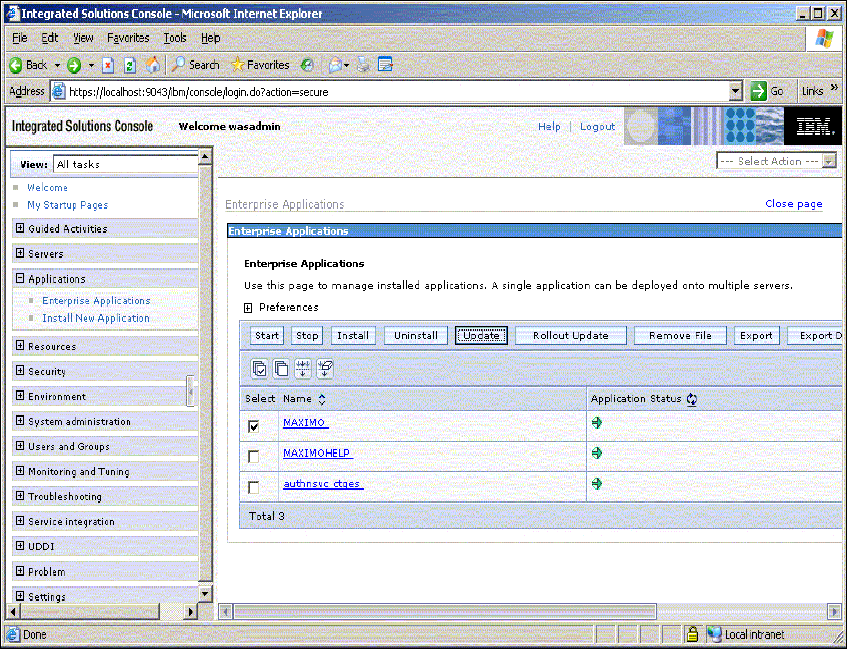The height and width of the screenshot is (649, 847).
Task: Expand the Preferences section
Action: 248,308
